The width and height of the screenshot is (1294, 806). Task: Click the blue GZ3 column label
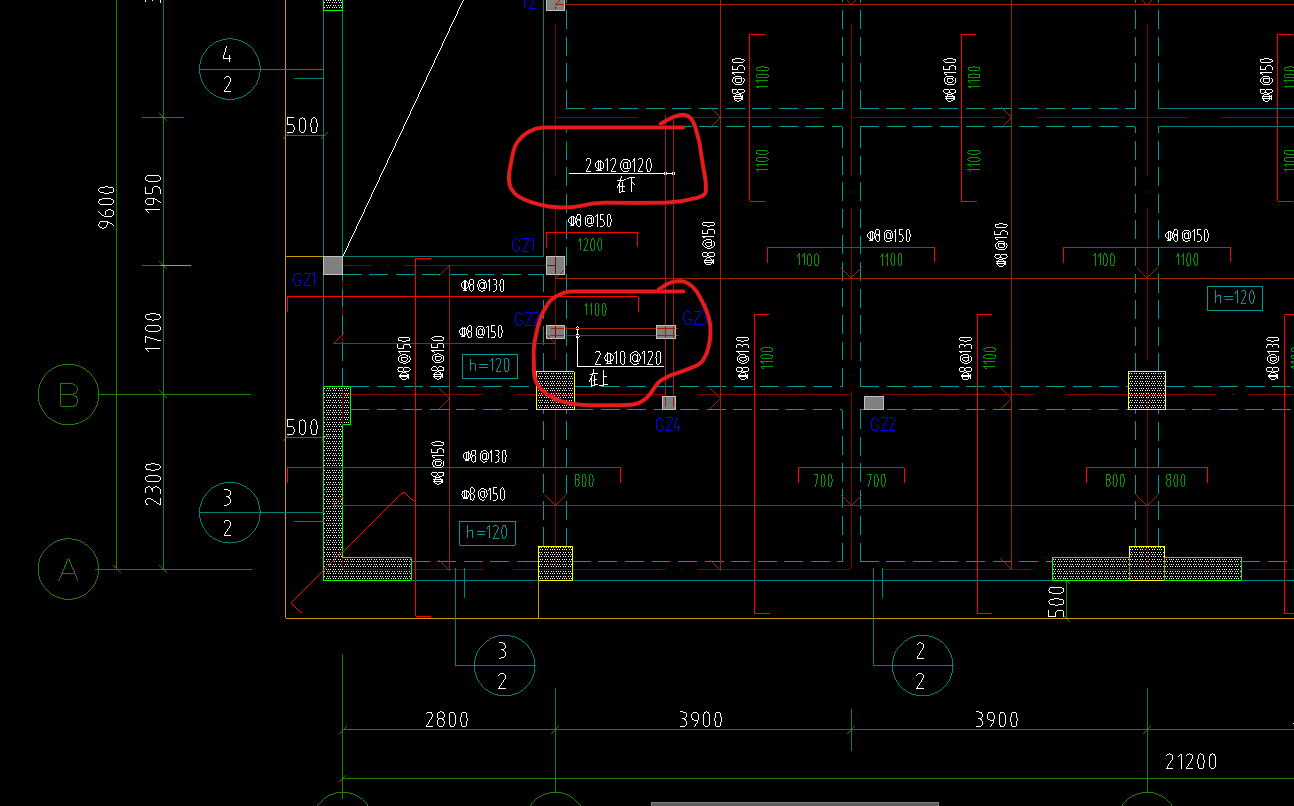695,319
